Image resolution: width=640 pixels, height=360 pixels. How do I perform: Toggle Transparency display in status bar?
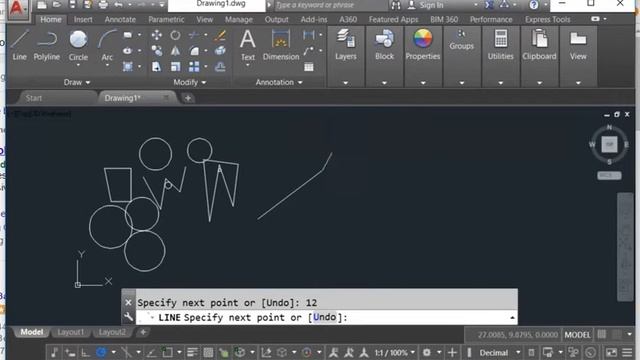click(x=208, y=352)
